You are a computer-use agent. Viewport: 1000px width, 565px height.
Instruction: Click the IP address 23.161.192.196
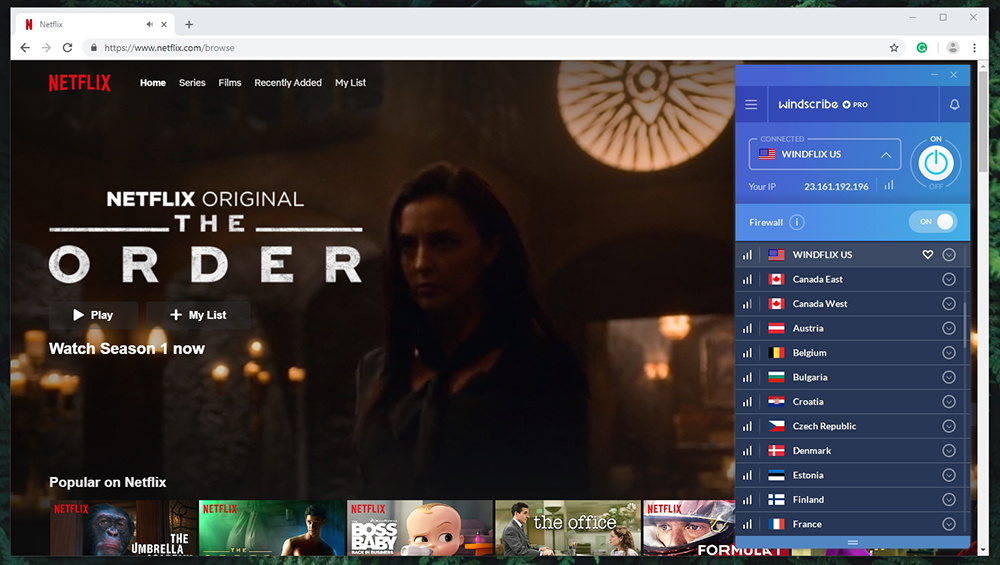[x=836, y=186]
